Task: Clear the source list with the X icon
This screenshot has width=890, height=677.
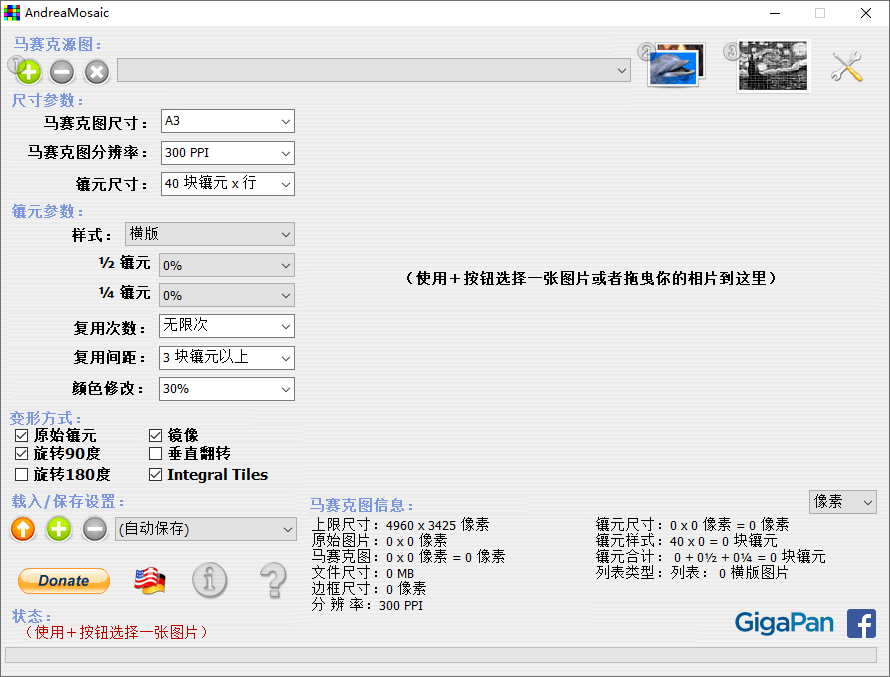Action: [x=94, y=72]
